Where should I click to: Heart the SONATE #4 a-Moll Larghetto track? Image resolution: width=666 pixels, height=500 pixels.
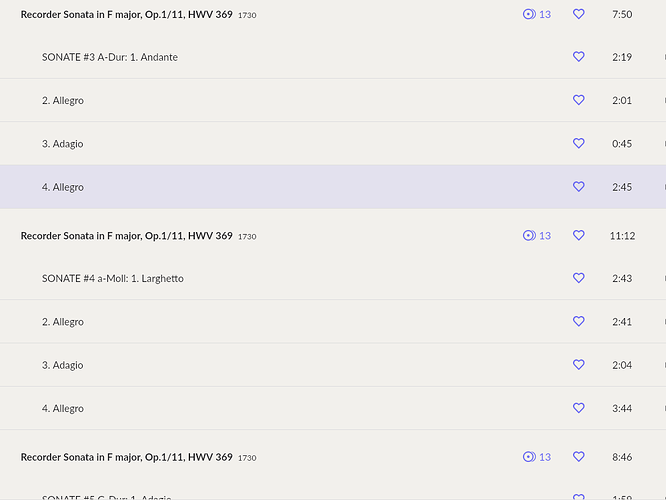579,278
